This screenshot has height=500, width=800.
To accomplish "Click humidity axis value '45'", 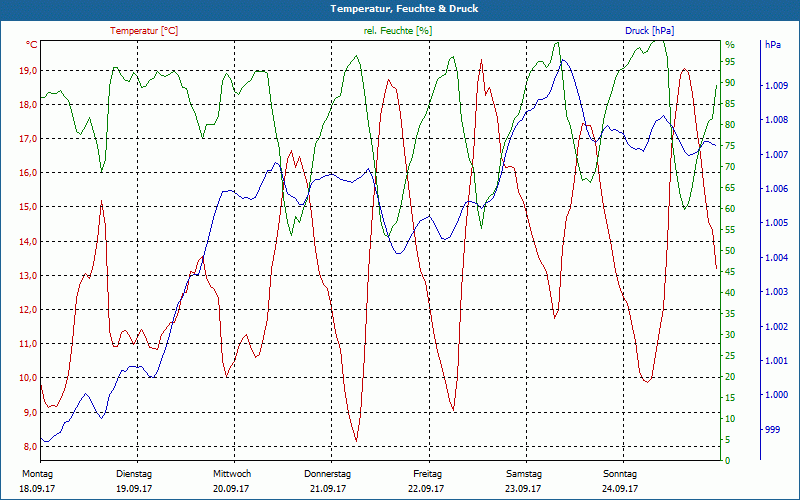I will pos(730,272).
